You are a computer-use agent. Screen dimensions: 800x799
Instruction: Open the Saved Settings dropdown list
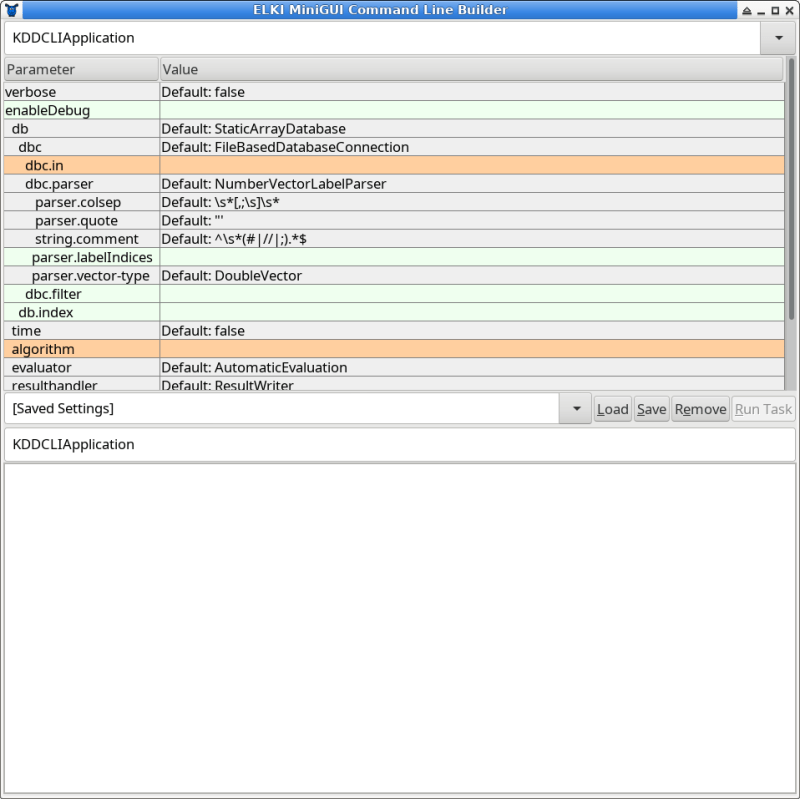[575, 408]
